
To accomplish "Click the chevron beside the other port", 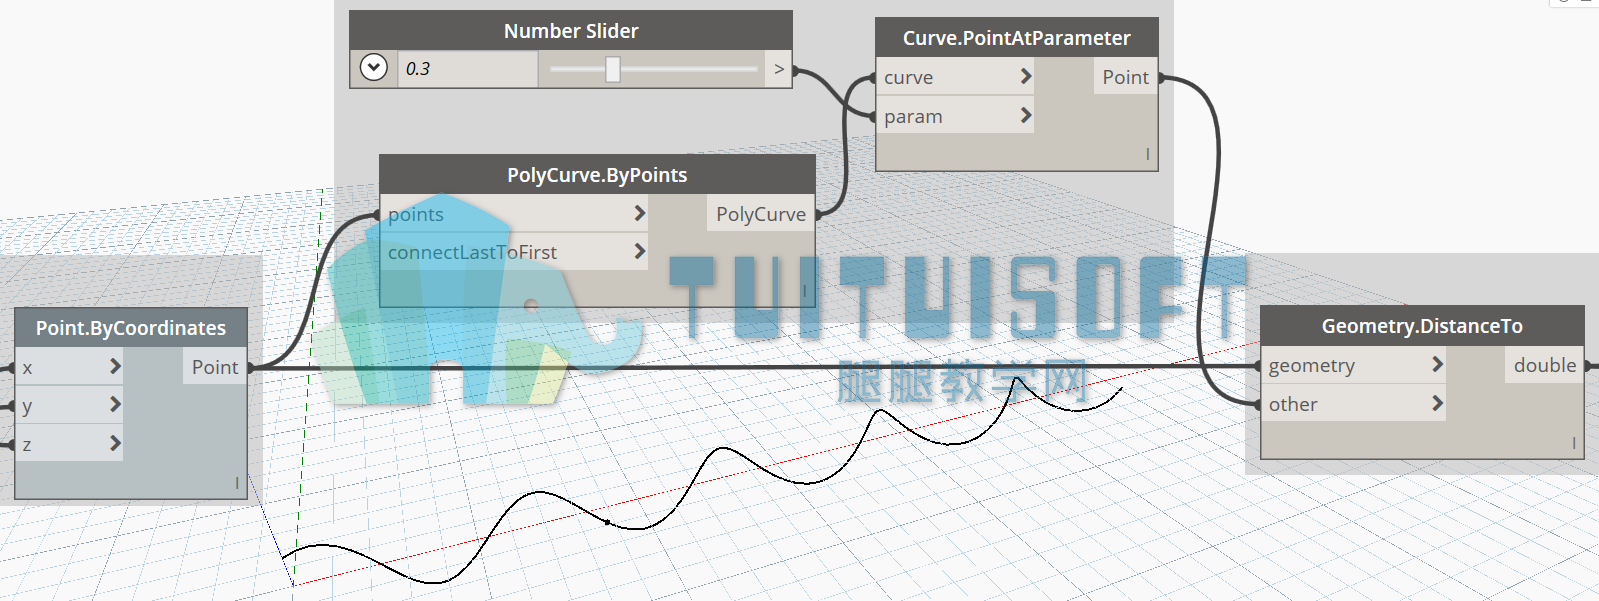I will (1437, 403).
